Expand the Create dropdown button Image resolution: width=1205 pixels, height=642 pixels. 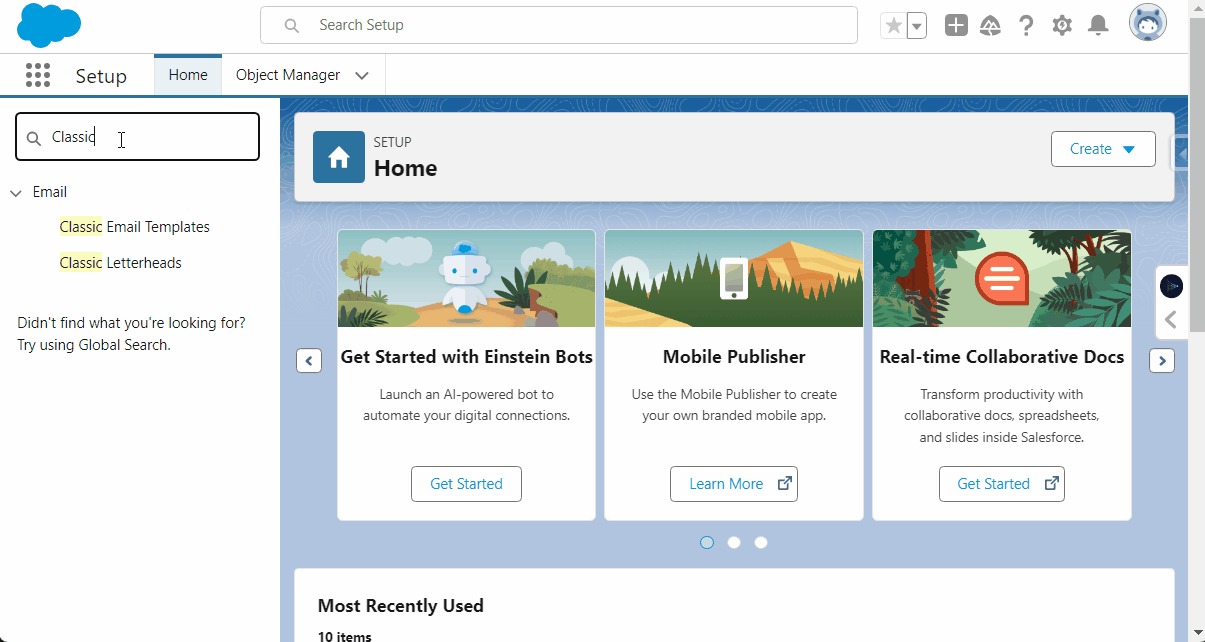(1103, 149)
